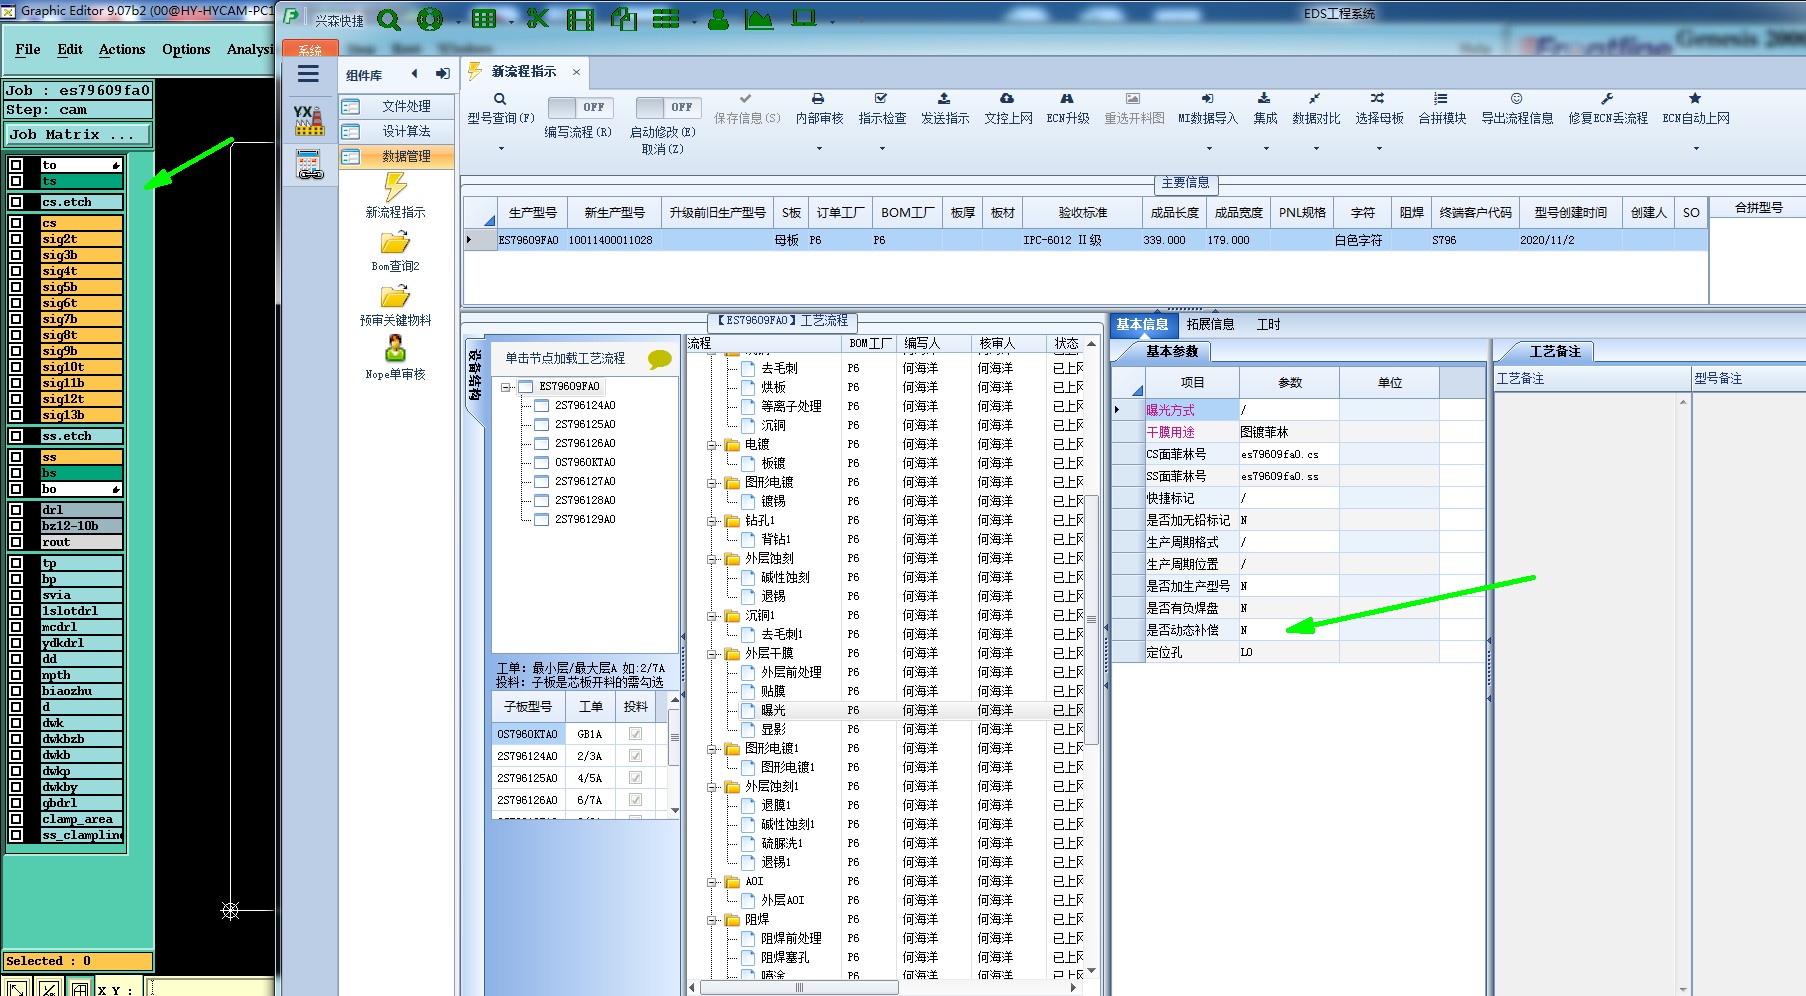The image size is (1806, 996).
Task: Click 发送指示 upload button
Action: tap(944, 108)
